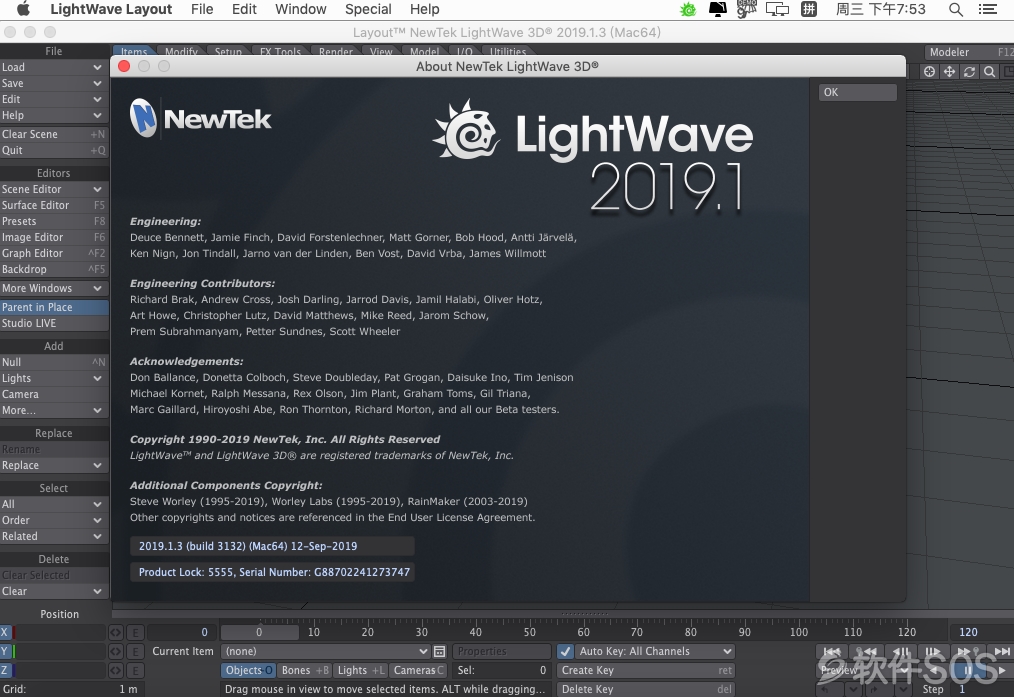Toggle the Auto Key checkbox
Screen dimensions: 1014x697
(x=566, y=651)
